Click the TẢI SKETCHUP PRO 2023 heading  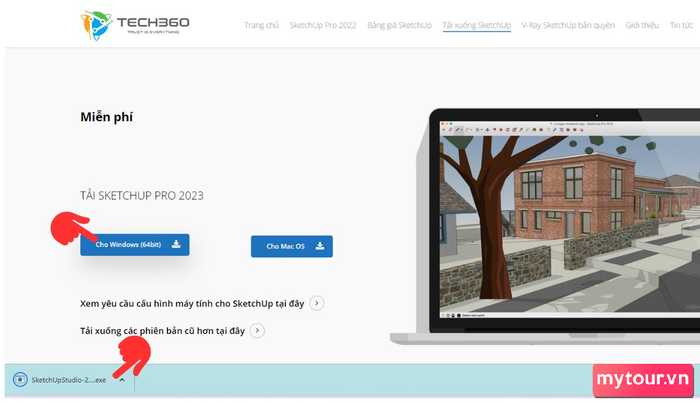[142, 196]
